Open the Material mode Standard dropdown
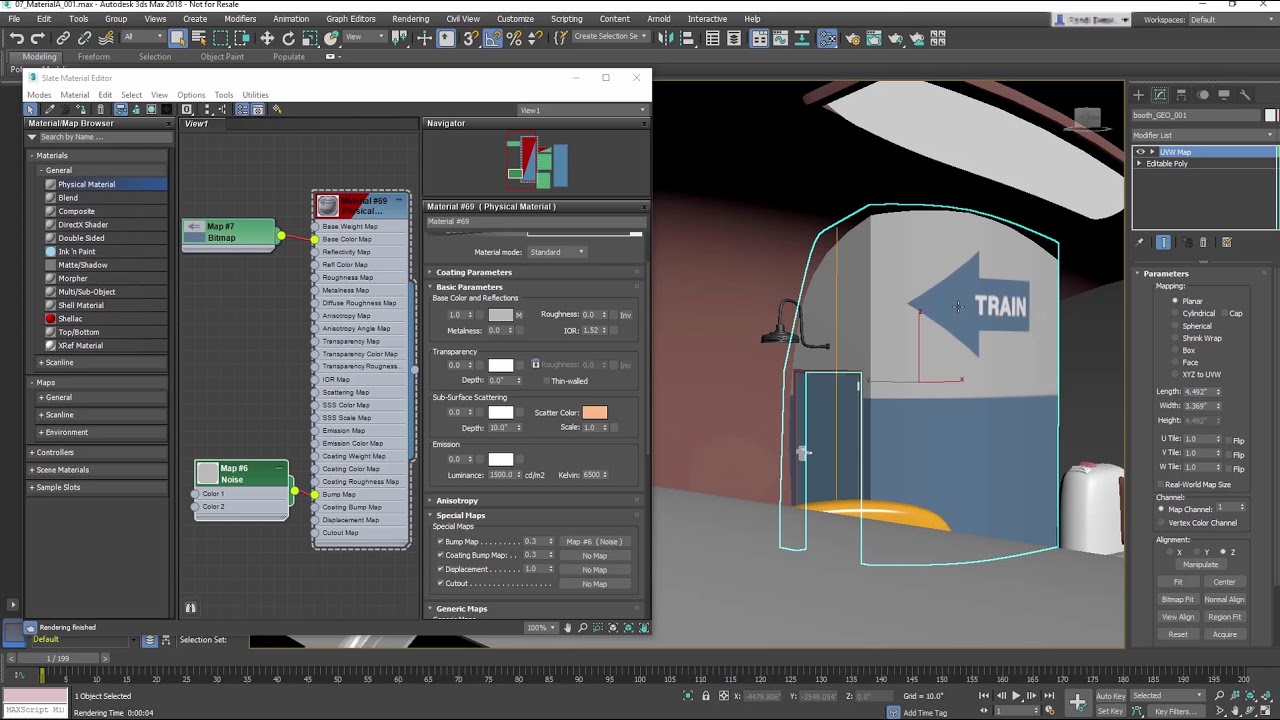This screenshot has width=1280, height=720. point(557,252)
